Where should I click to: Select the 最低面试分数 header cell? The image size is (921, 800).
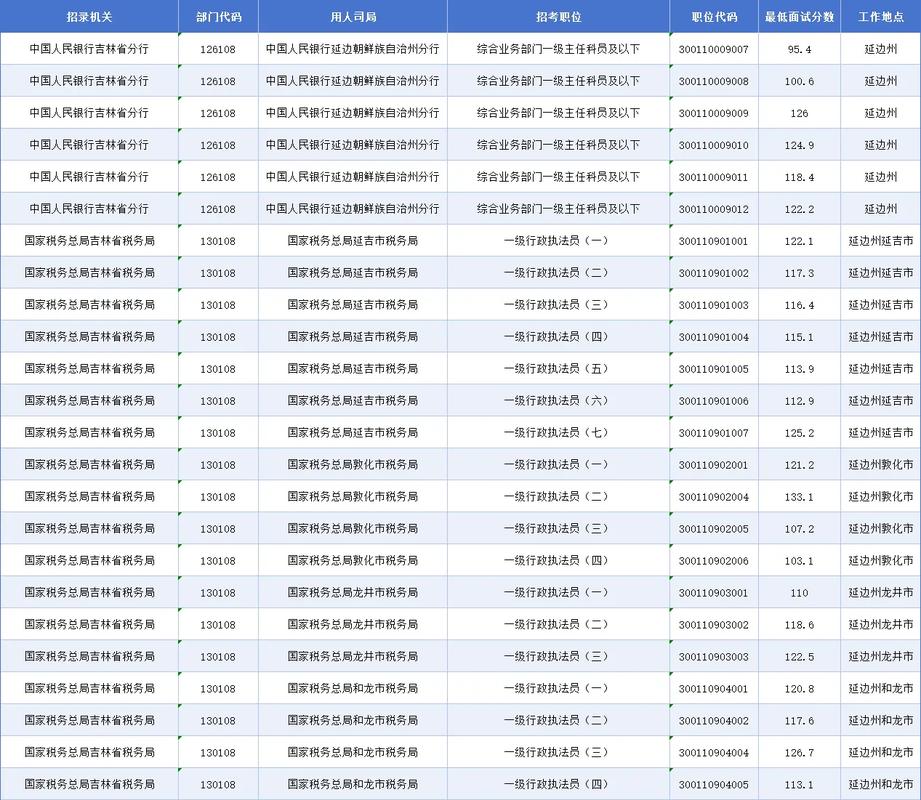tap(799, 17)
